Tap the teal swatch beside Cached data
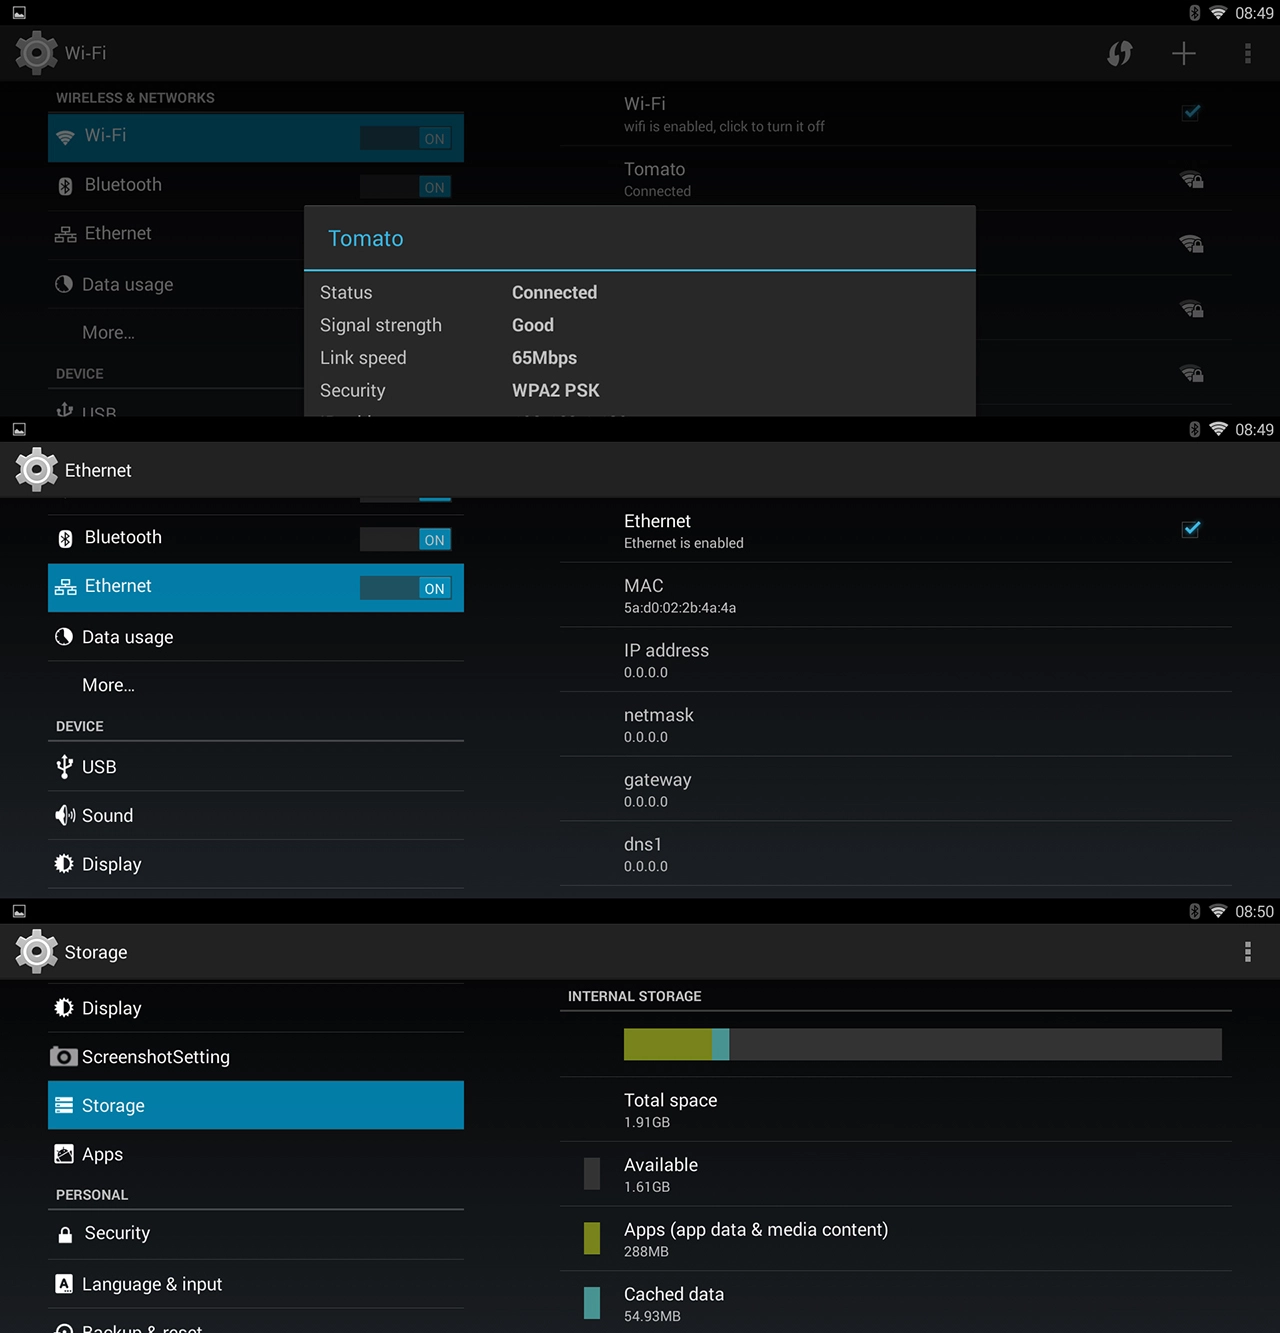This screenshot has height=1333, width=1280. pos(592,1303)
